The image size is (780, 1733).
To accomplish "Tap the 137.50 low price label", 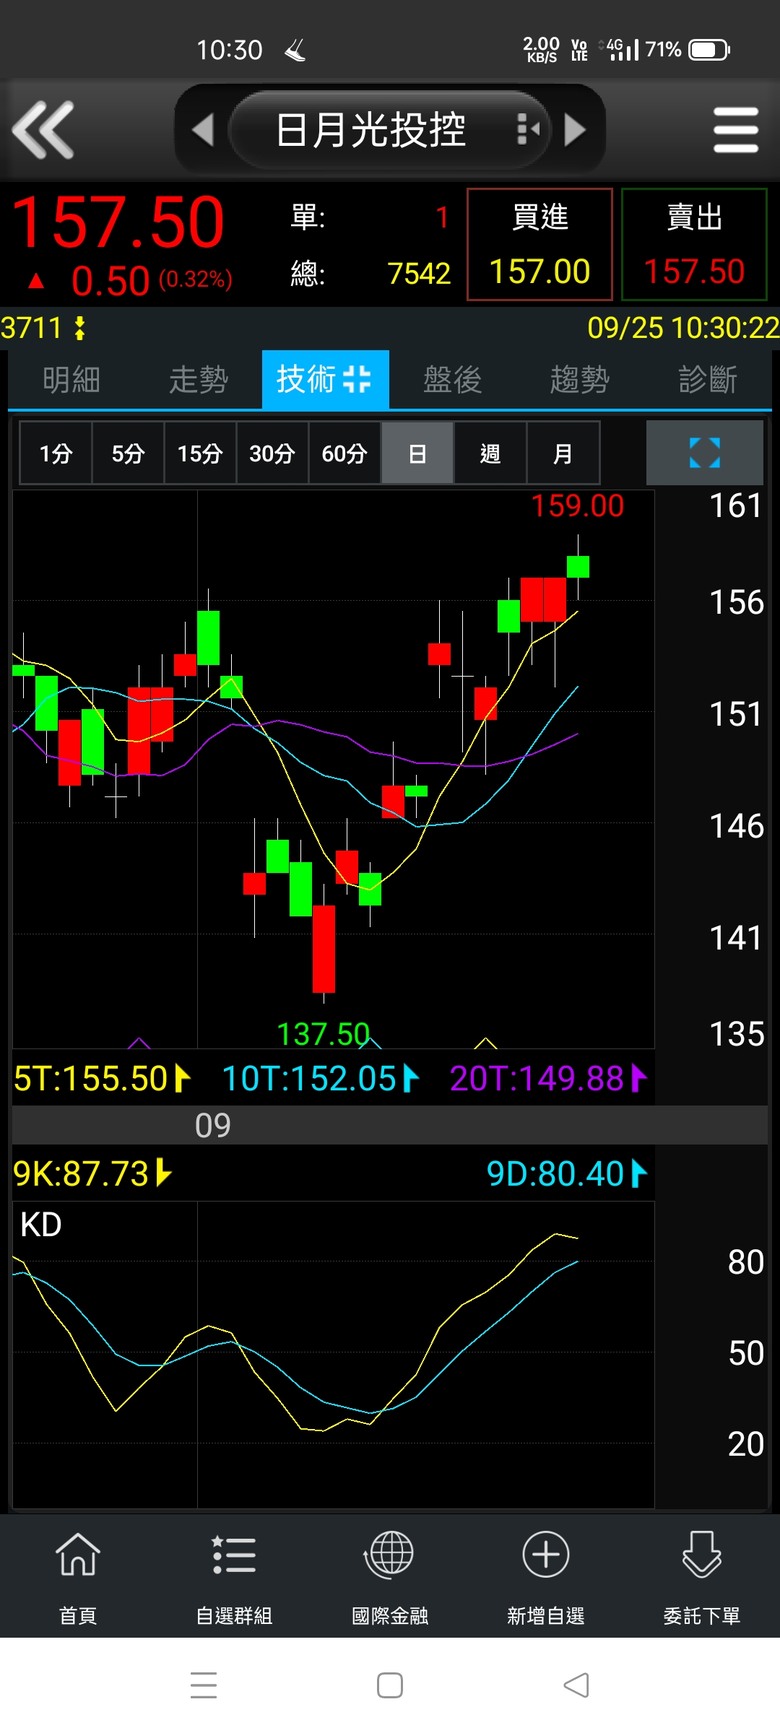I will pyautogui.click(x=323, y=1033).
